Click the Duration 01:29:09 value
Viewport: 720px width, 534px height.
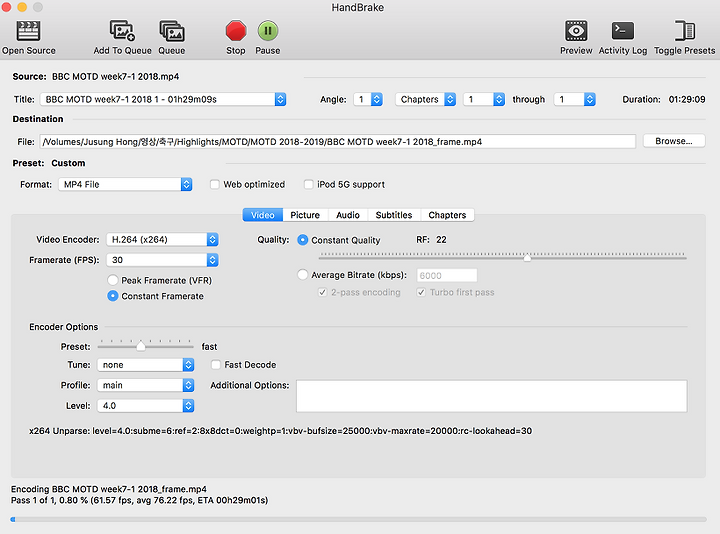[686, 99]
